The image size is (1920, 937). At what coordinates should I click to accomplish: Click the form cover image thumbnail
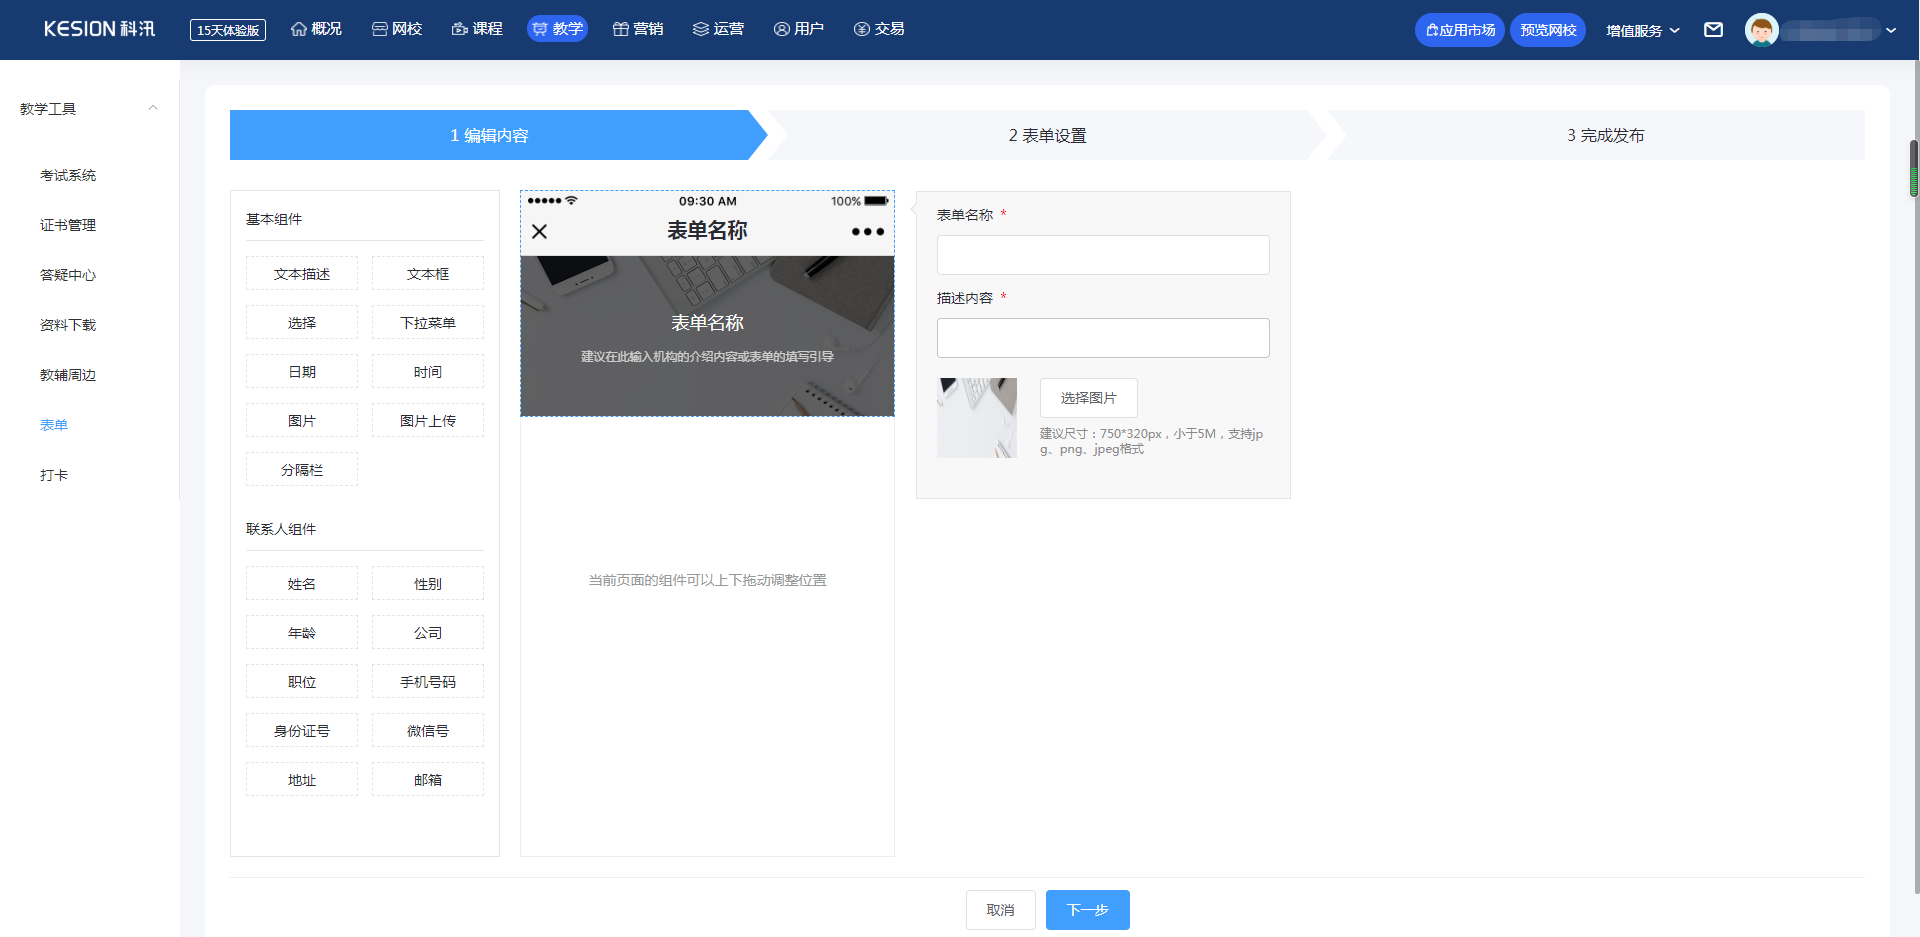[x=977, y=418]
